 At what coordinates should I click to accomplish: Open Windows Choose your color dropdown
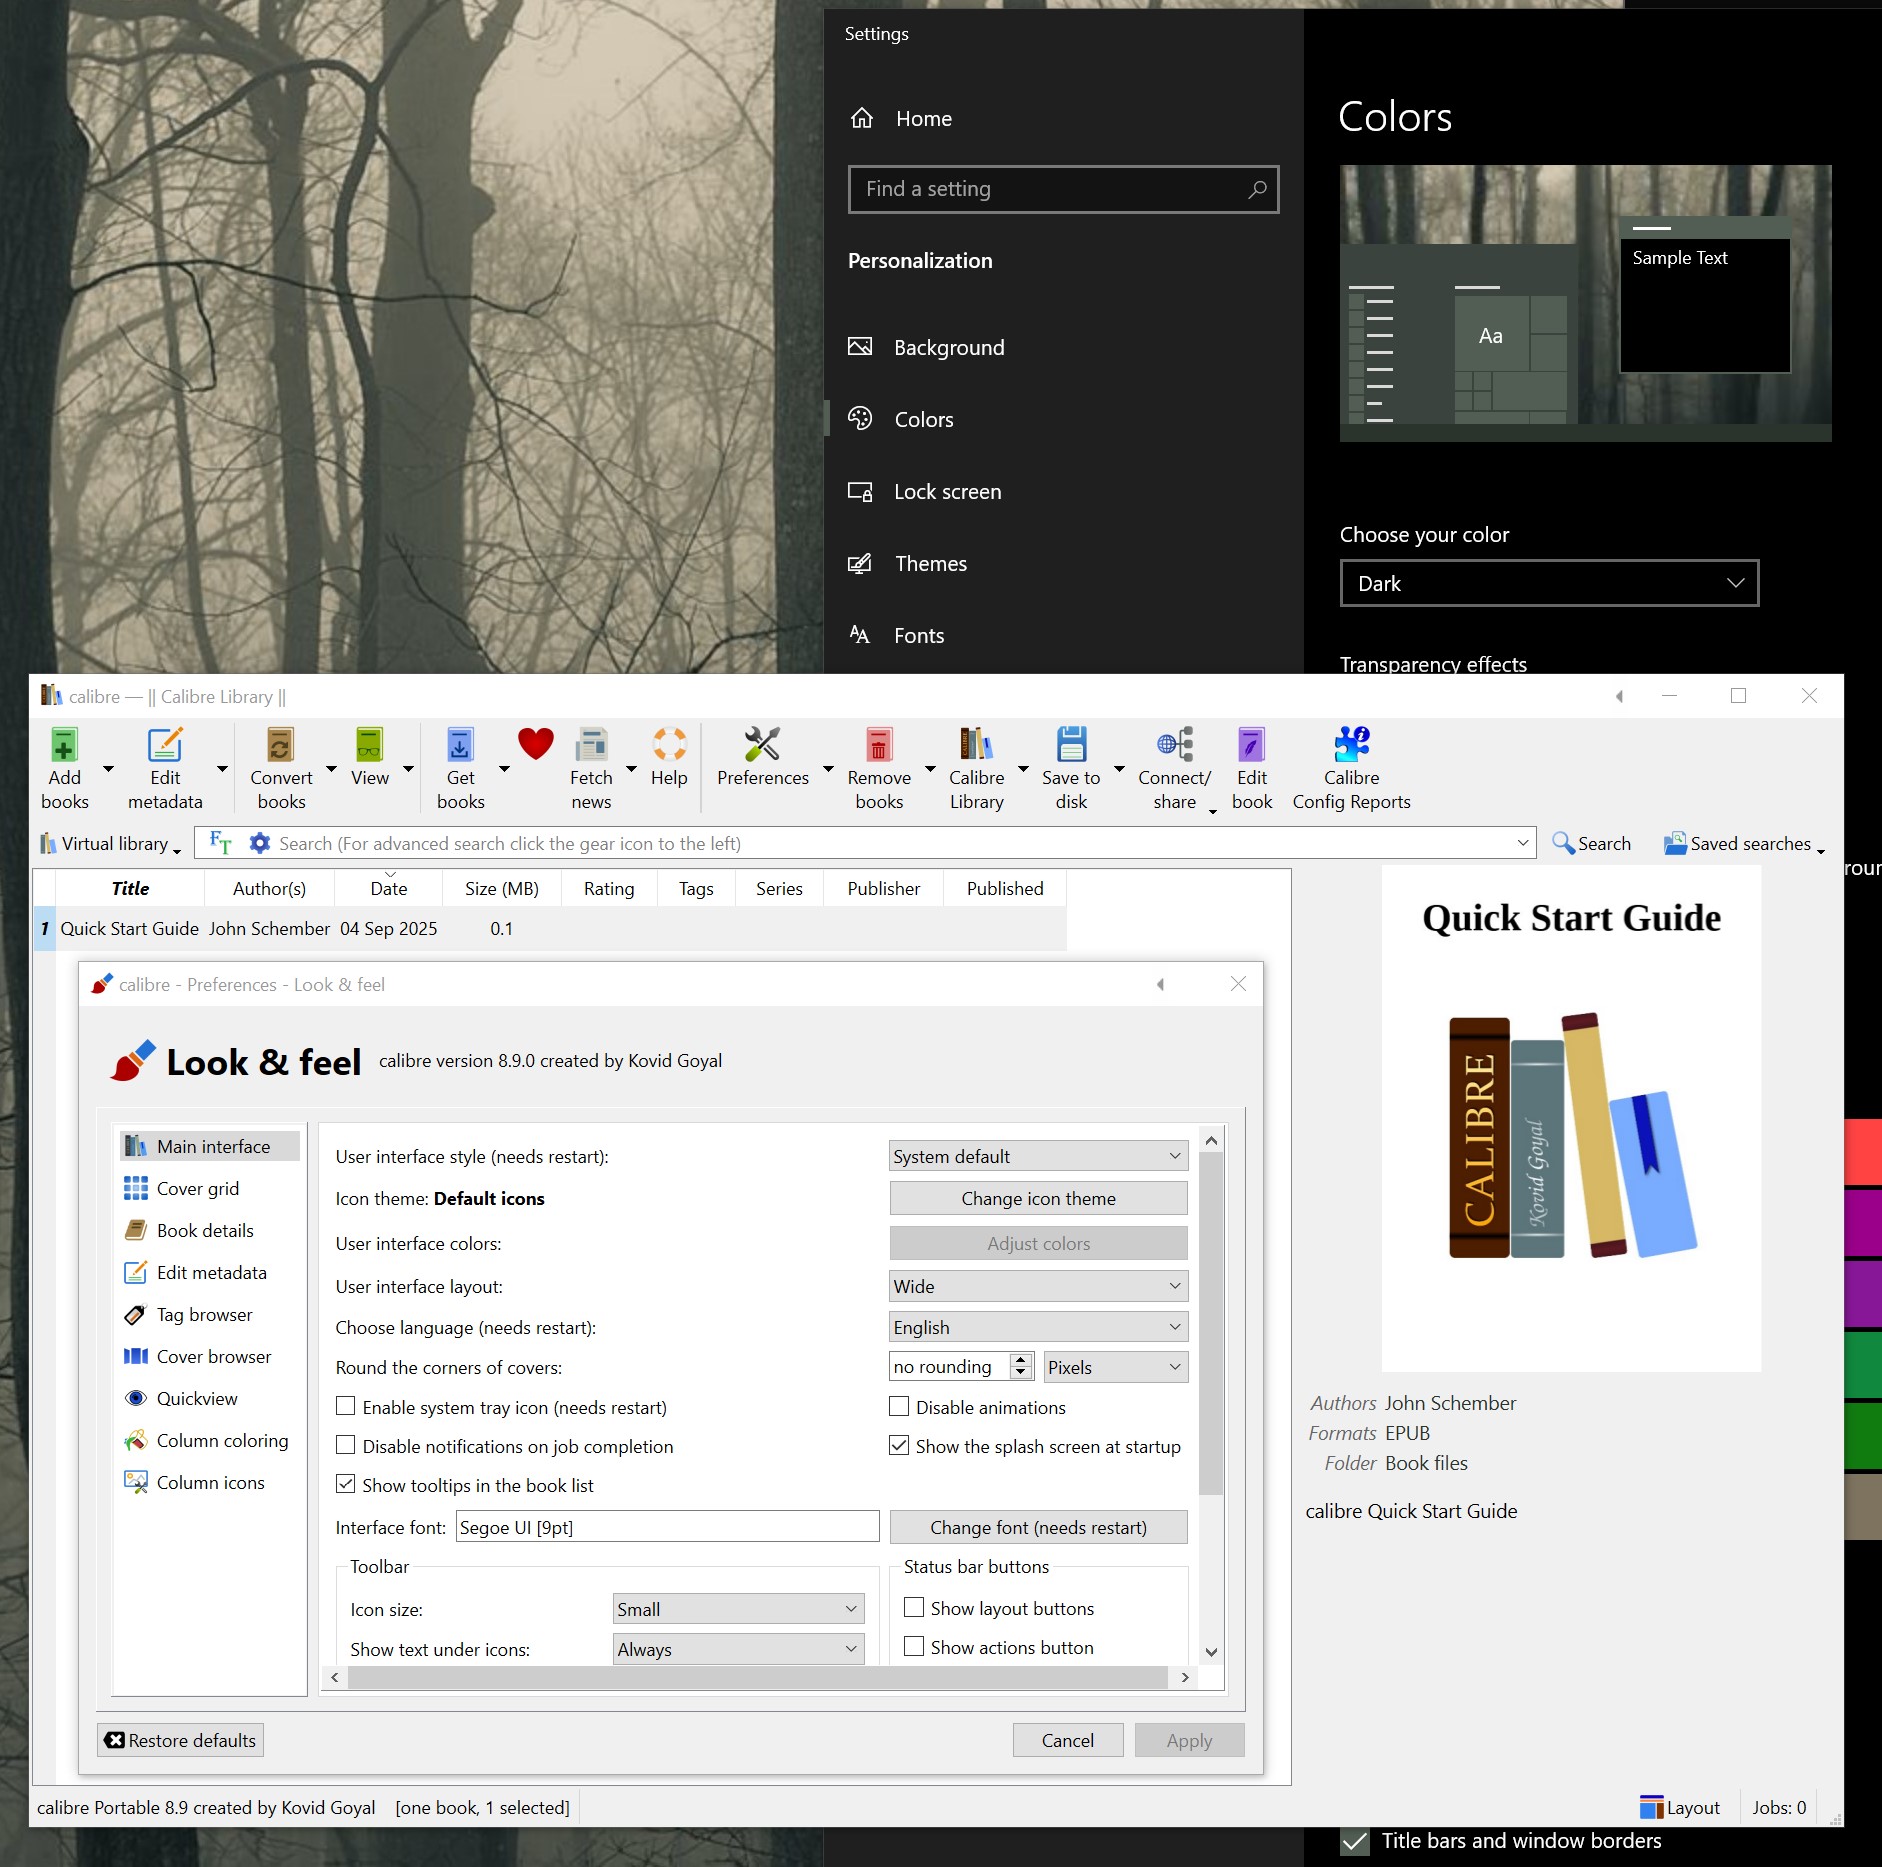(x=1548, y=583)
